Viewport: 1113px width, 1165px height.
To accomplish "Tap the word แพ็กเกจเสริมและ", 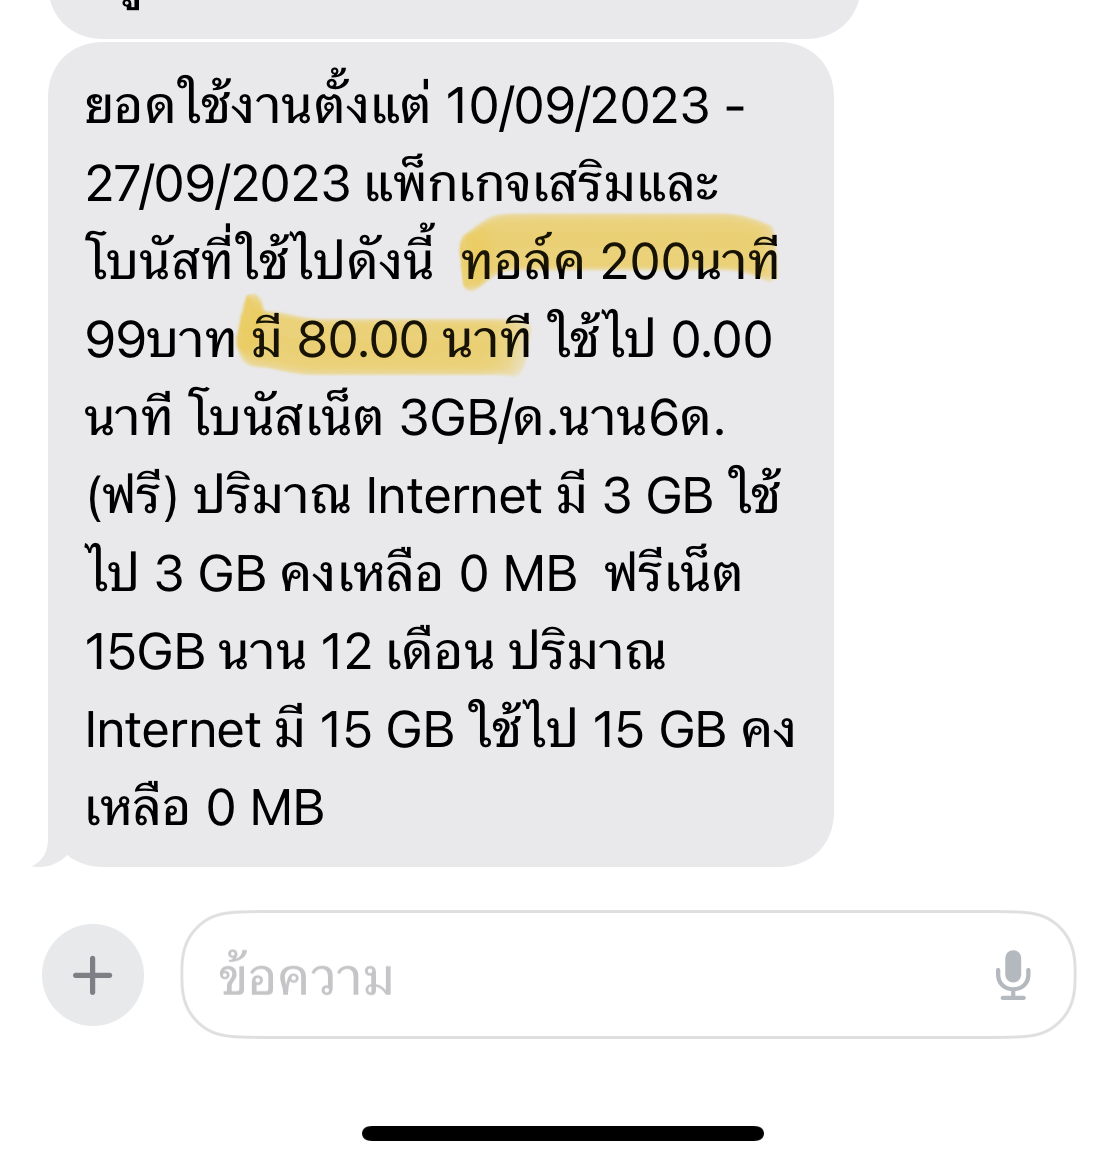I will tap(542, 181).
